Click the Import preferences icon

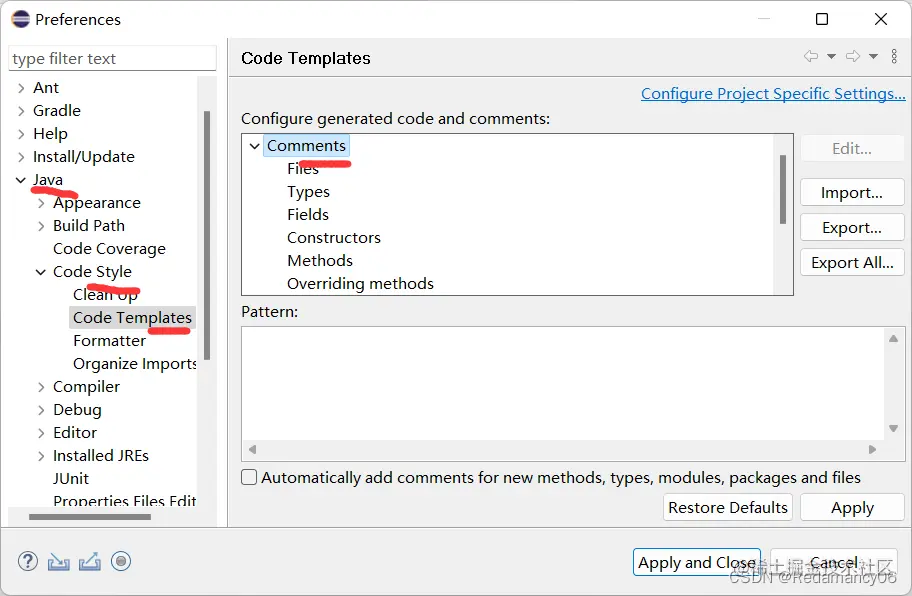click(58, 562)
